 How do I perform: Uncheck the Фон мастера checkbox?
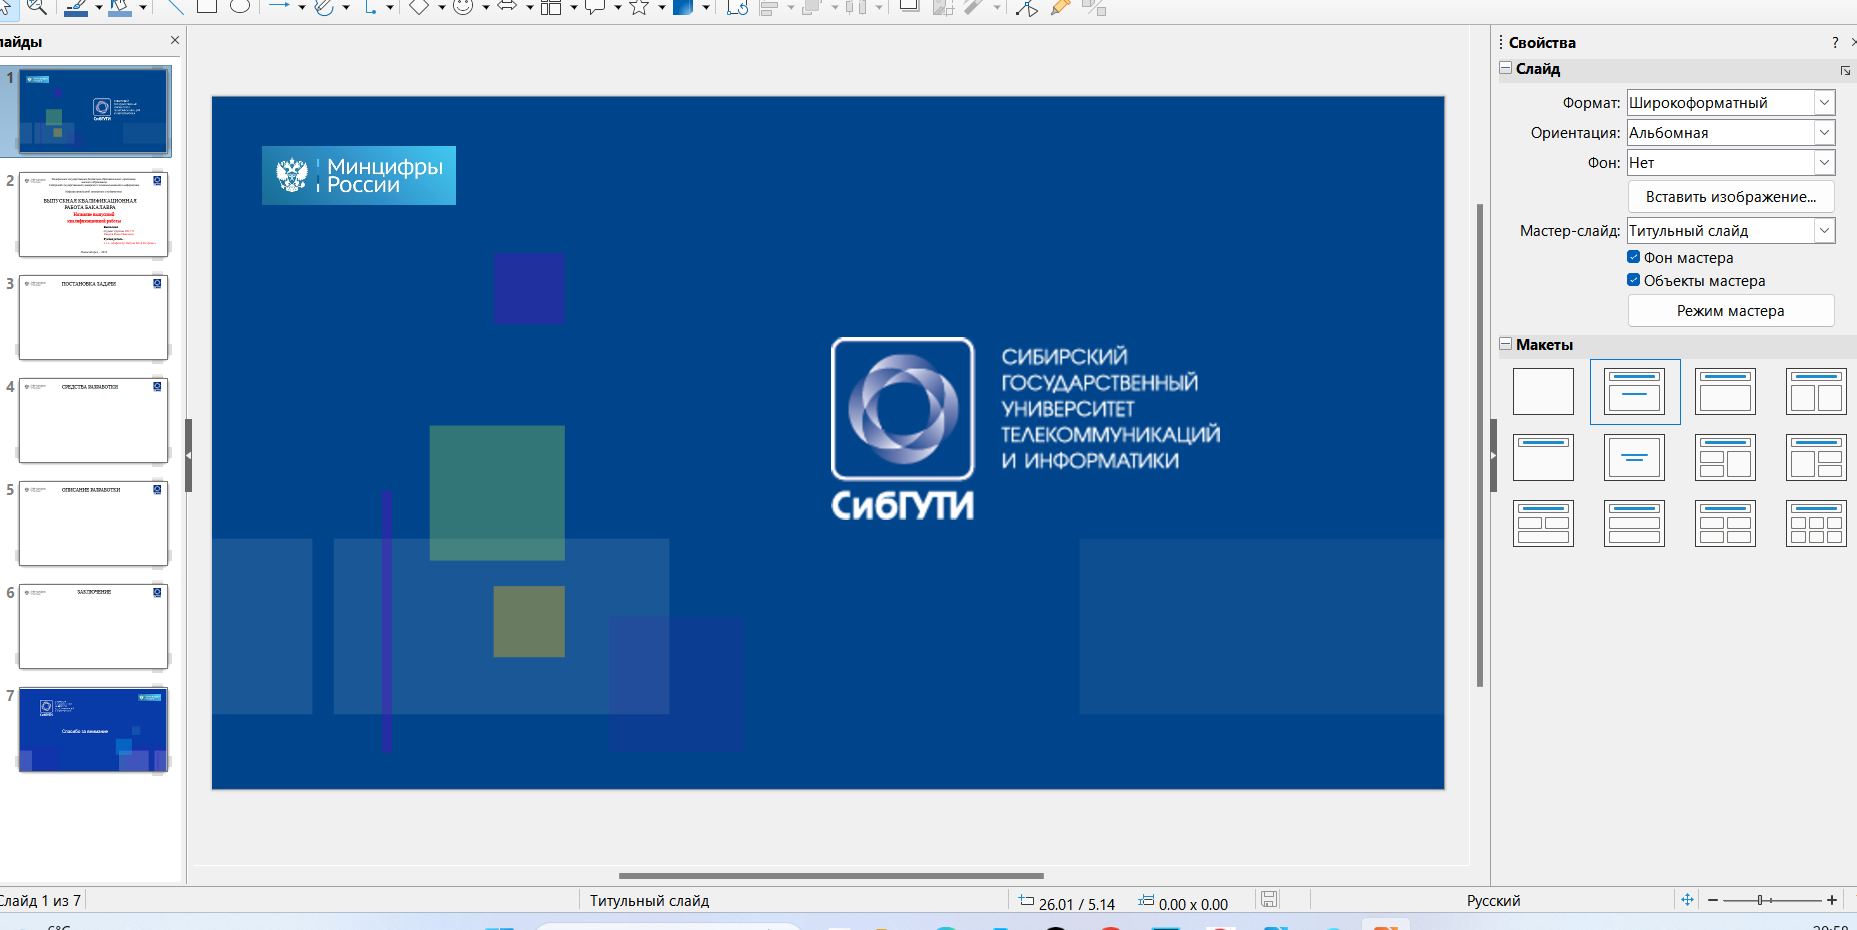point(1633,257)
